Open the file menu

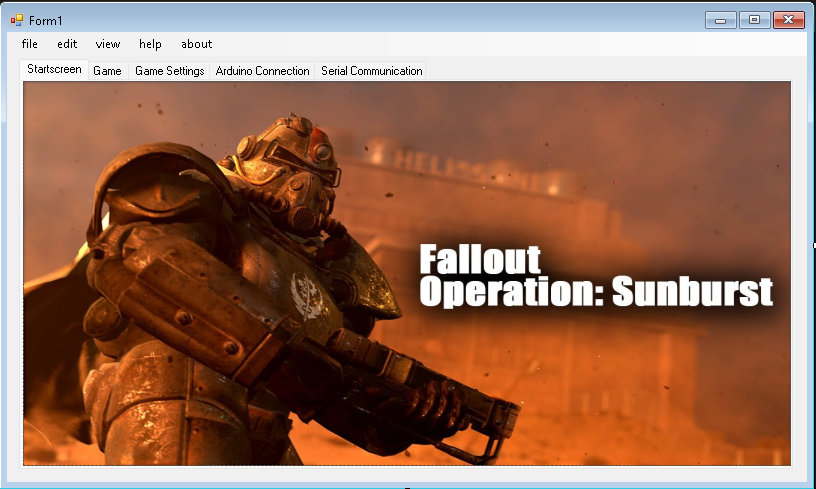pos(30,44)
